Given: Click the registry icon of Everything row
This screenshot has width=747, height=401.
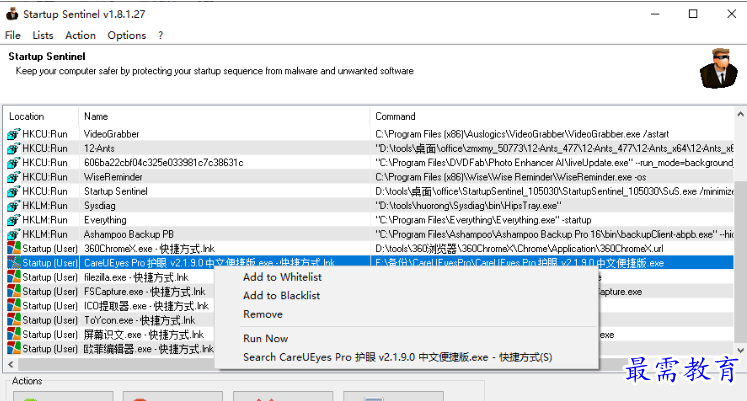Looking at the screenshot, I should [14, 220].
